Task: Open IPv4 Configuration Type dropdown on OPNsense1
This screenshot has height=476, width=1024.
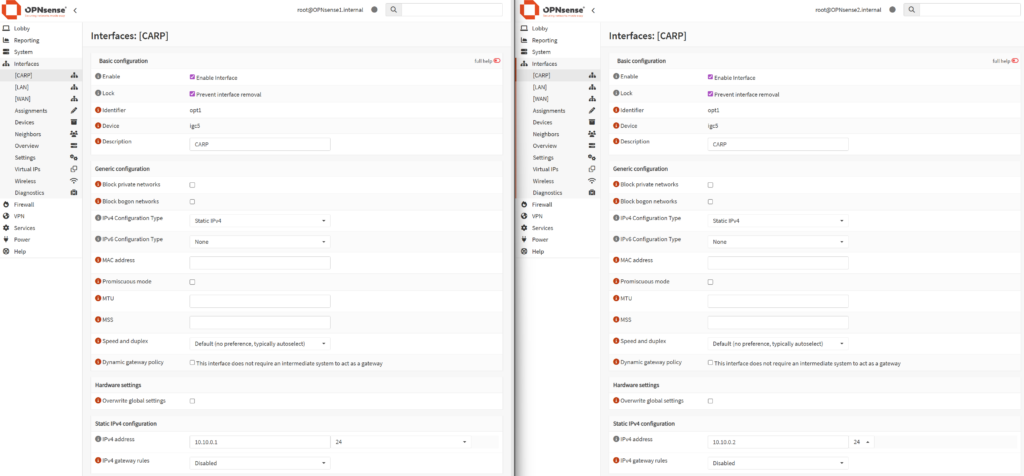Action: (x=259, y=220)
